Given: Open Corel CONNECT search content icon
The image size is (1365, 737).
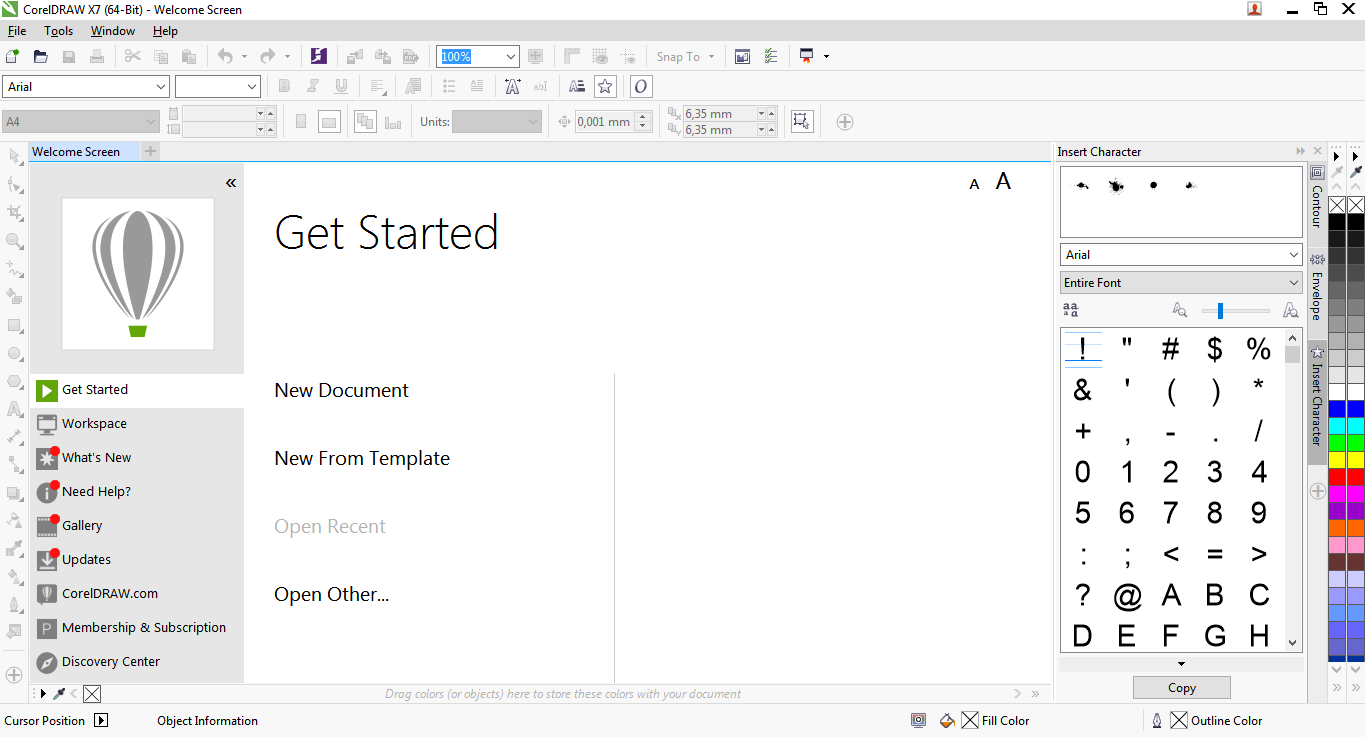Looking at the screenshot, I should [319, 56].
